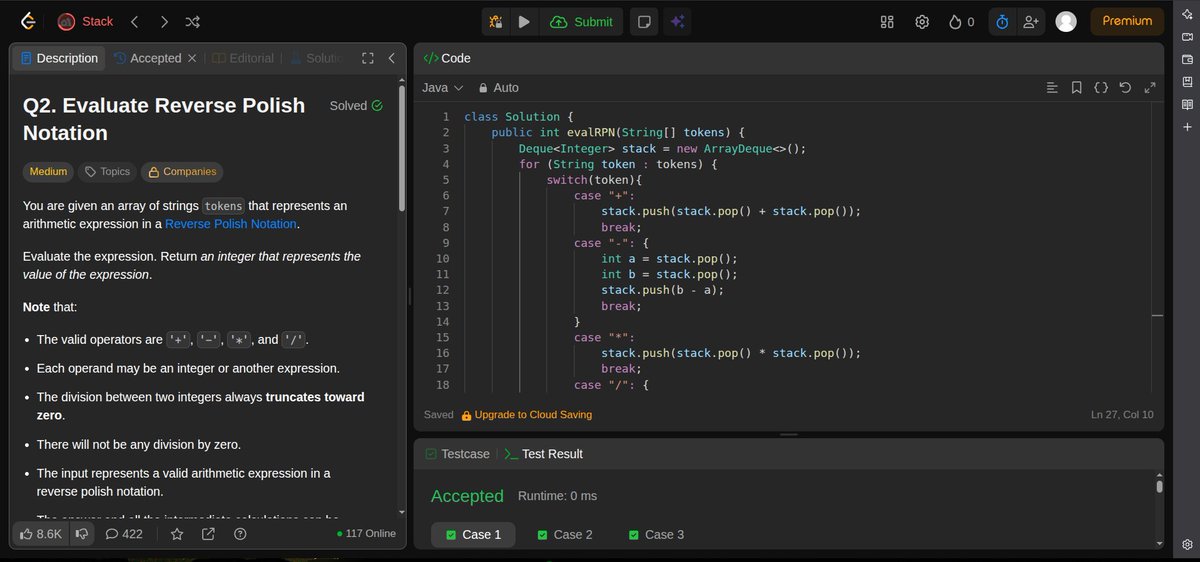This screenshot has height=562, width=1200.
Task: Maximize the description panel
Action: coord(367,58)
